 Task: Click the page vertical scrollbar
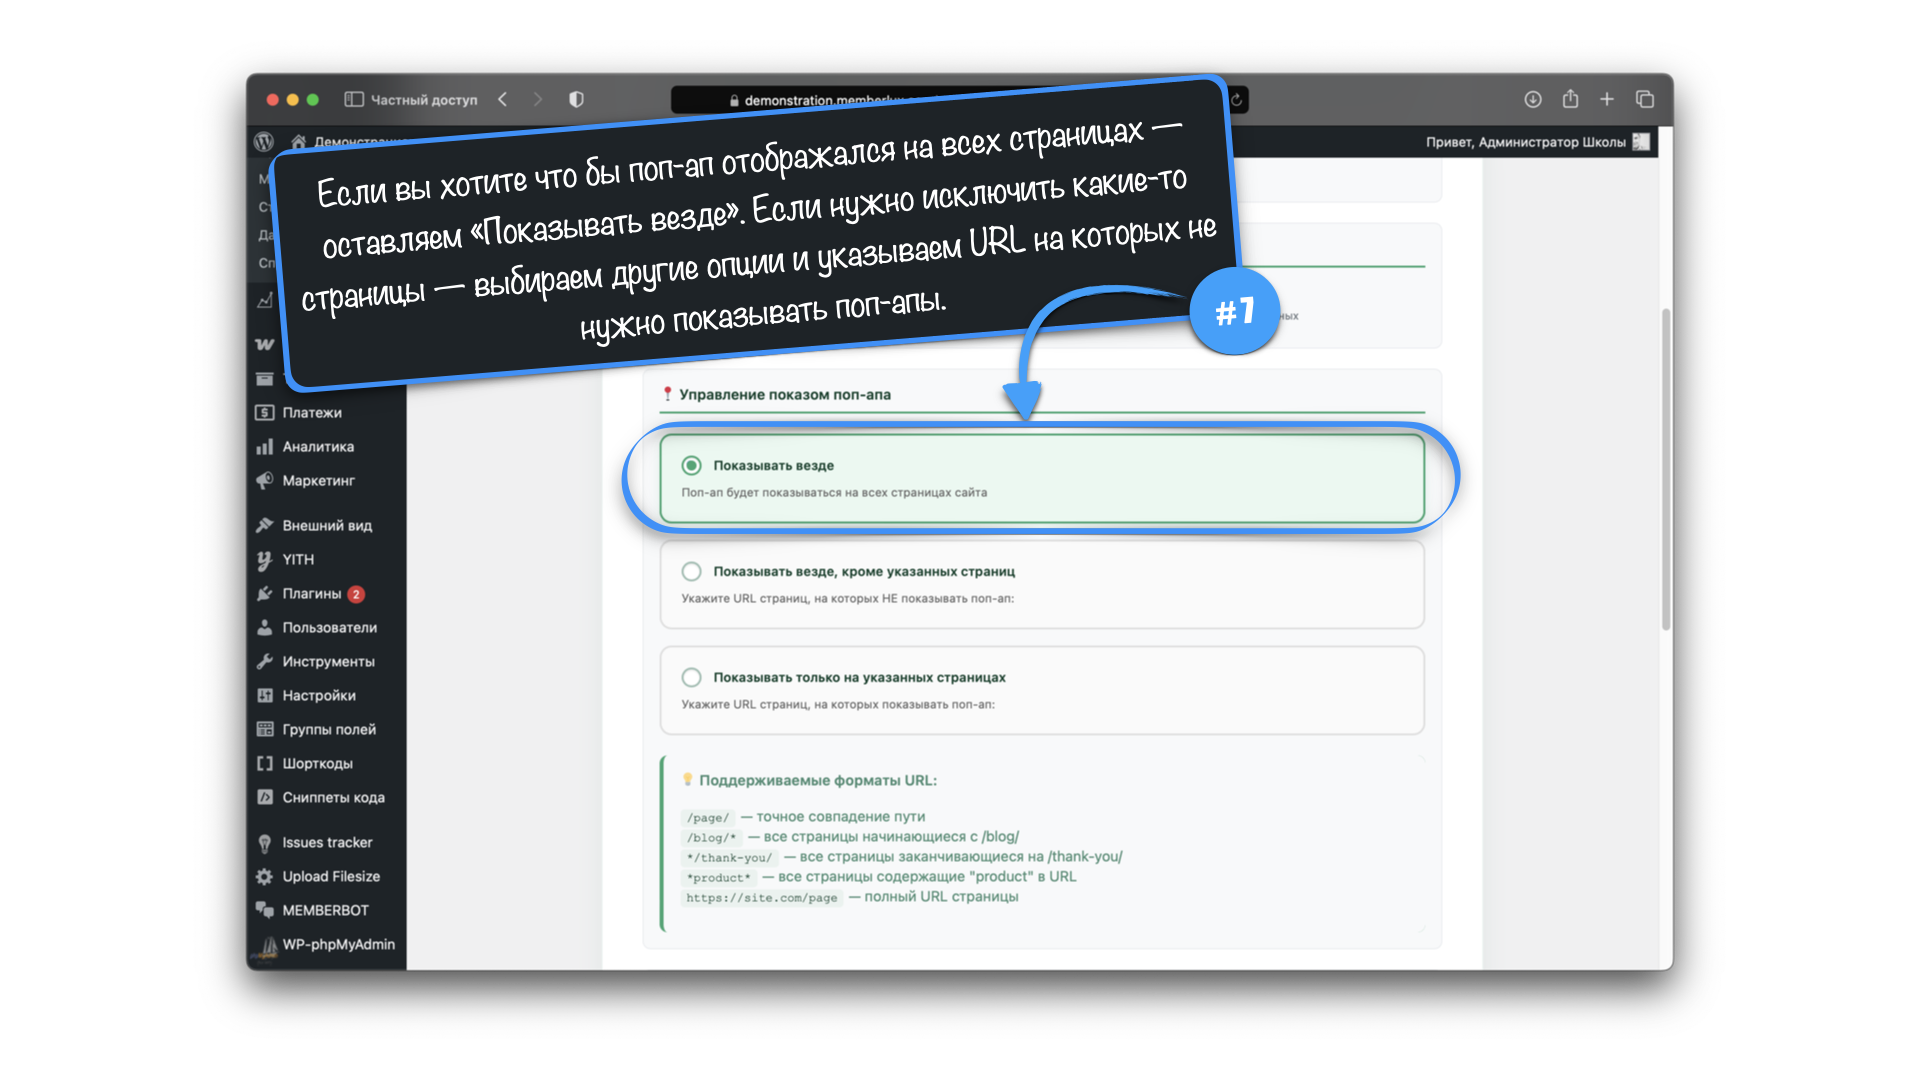tap(1666, 470)
